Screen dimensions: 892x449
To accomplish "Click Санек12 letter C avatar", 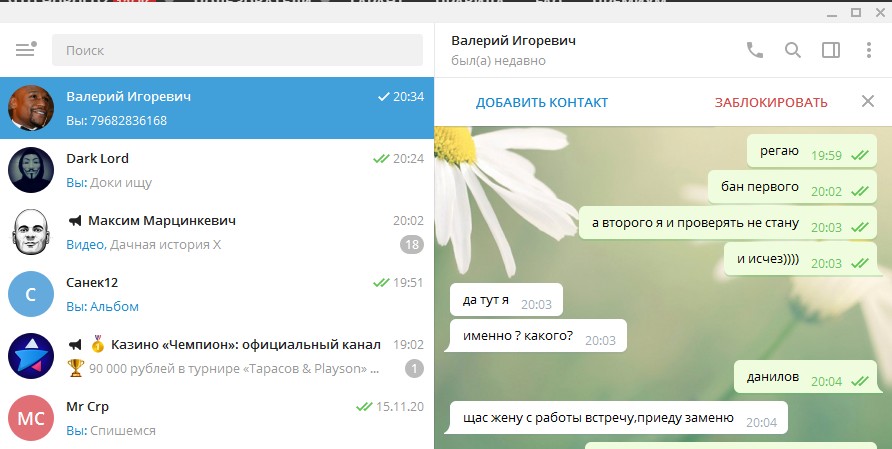I will click(31, 294).
